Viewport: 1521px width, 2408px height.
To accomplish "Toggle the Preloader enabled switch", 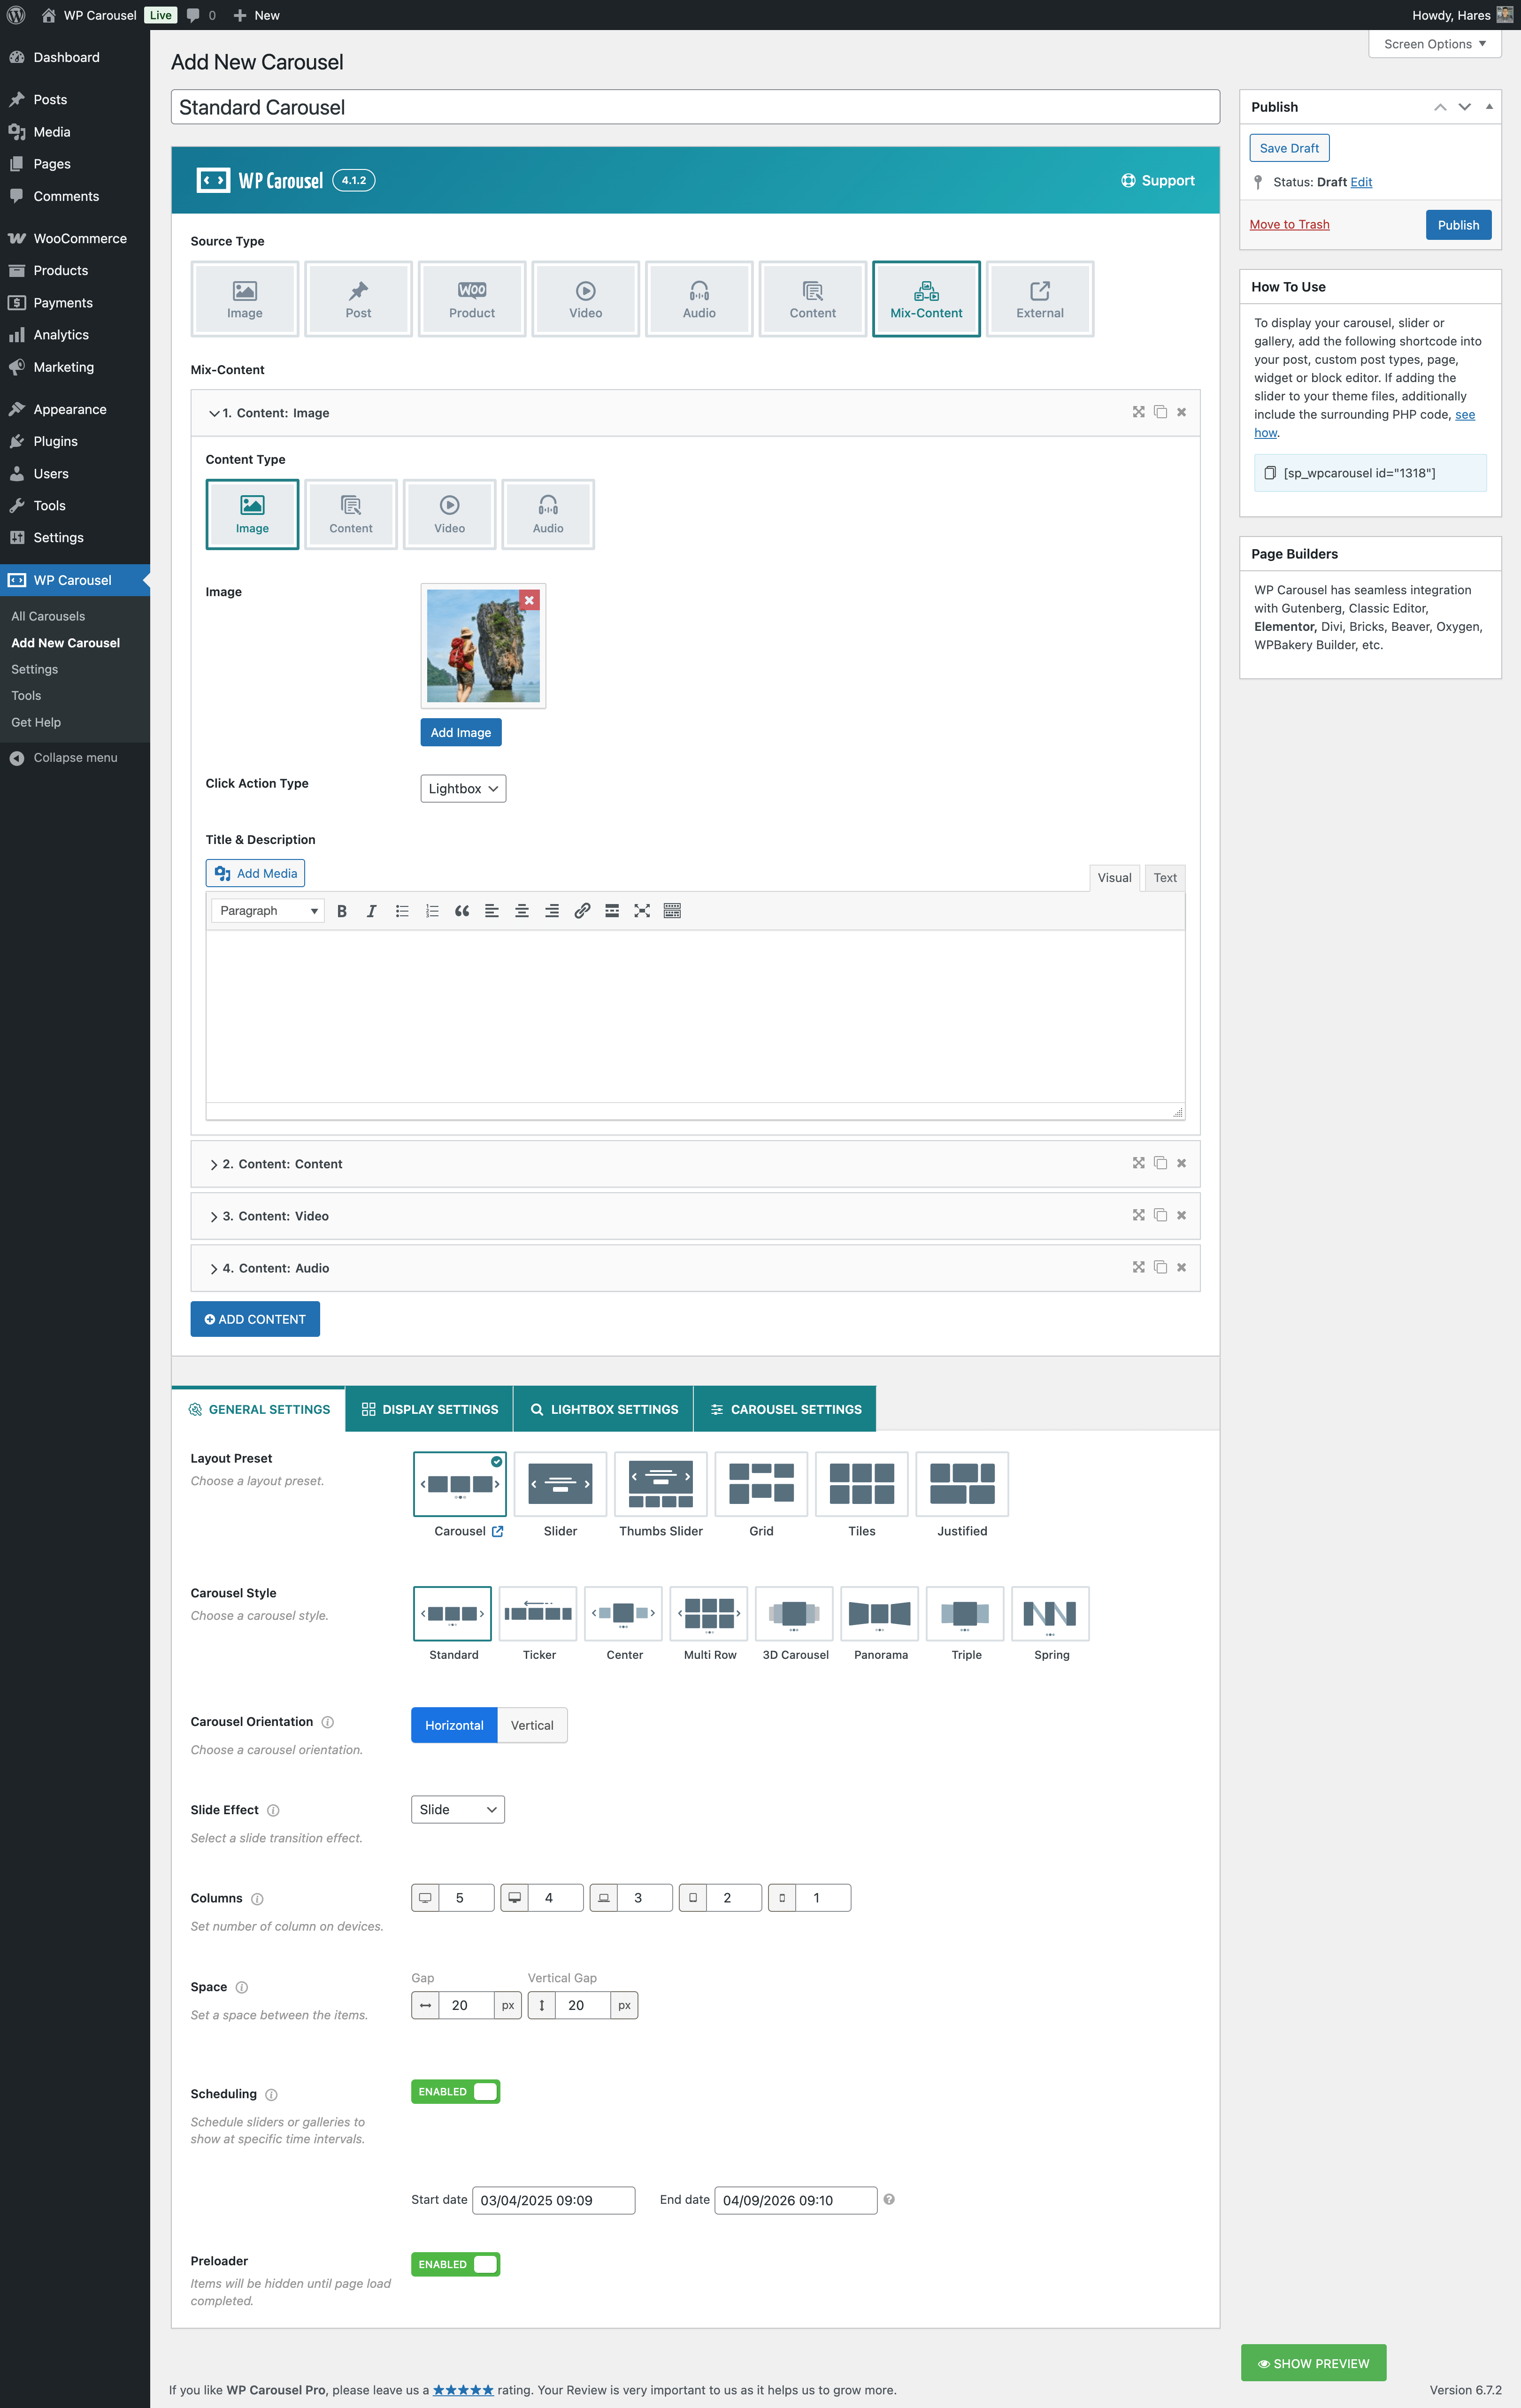I will coord(455,2264).
